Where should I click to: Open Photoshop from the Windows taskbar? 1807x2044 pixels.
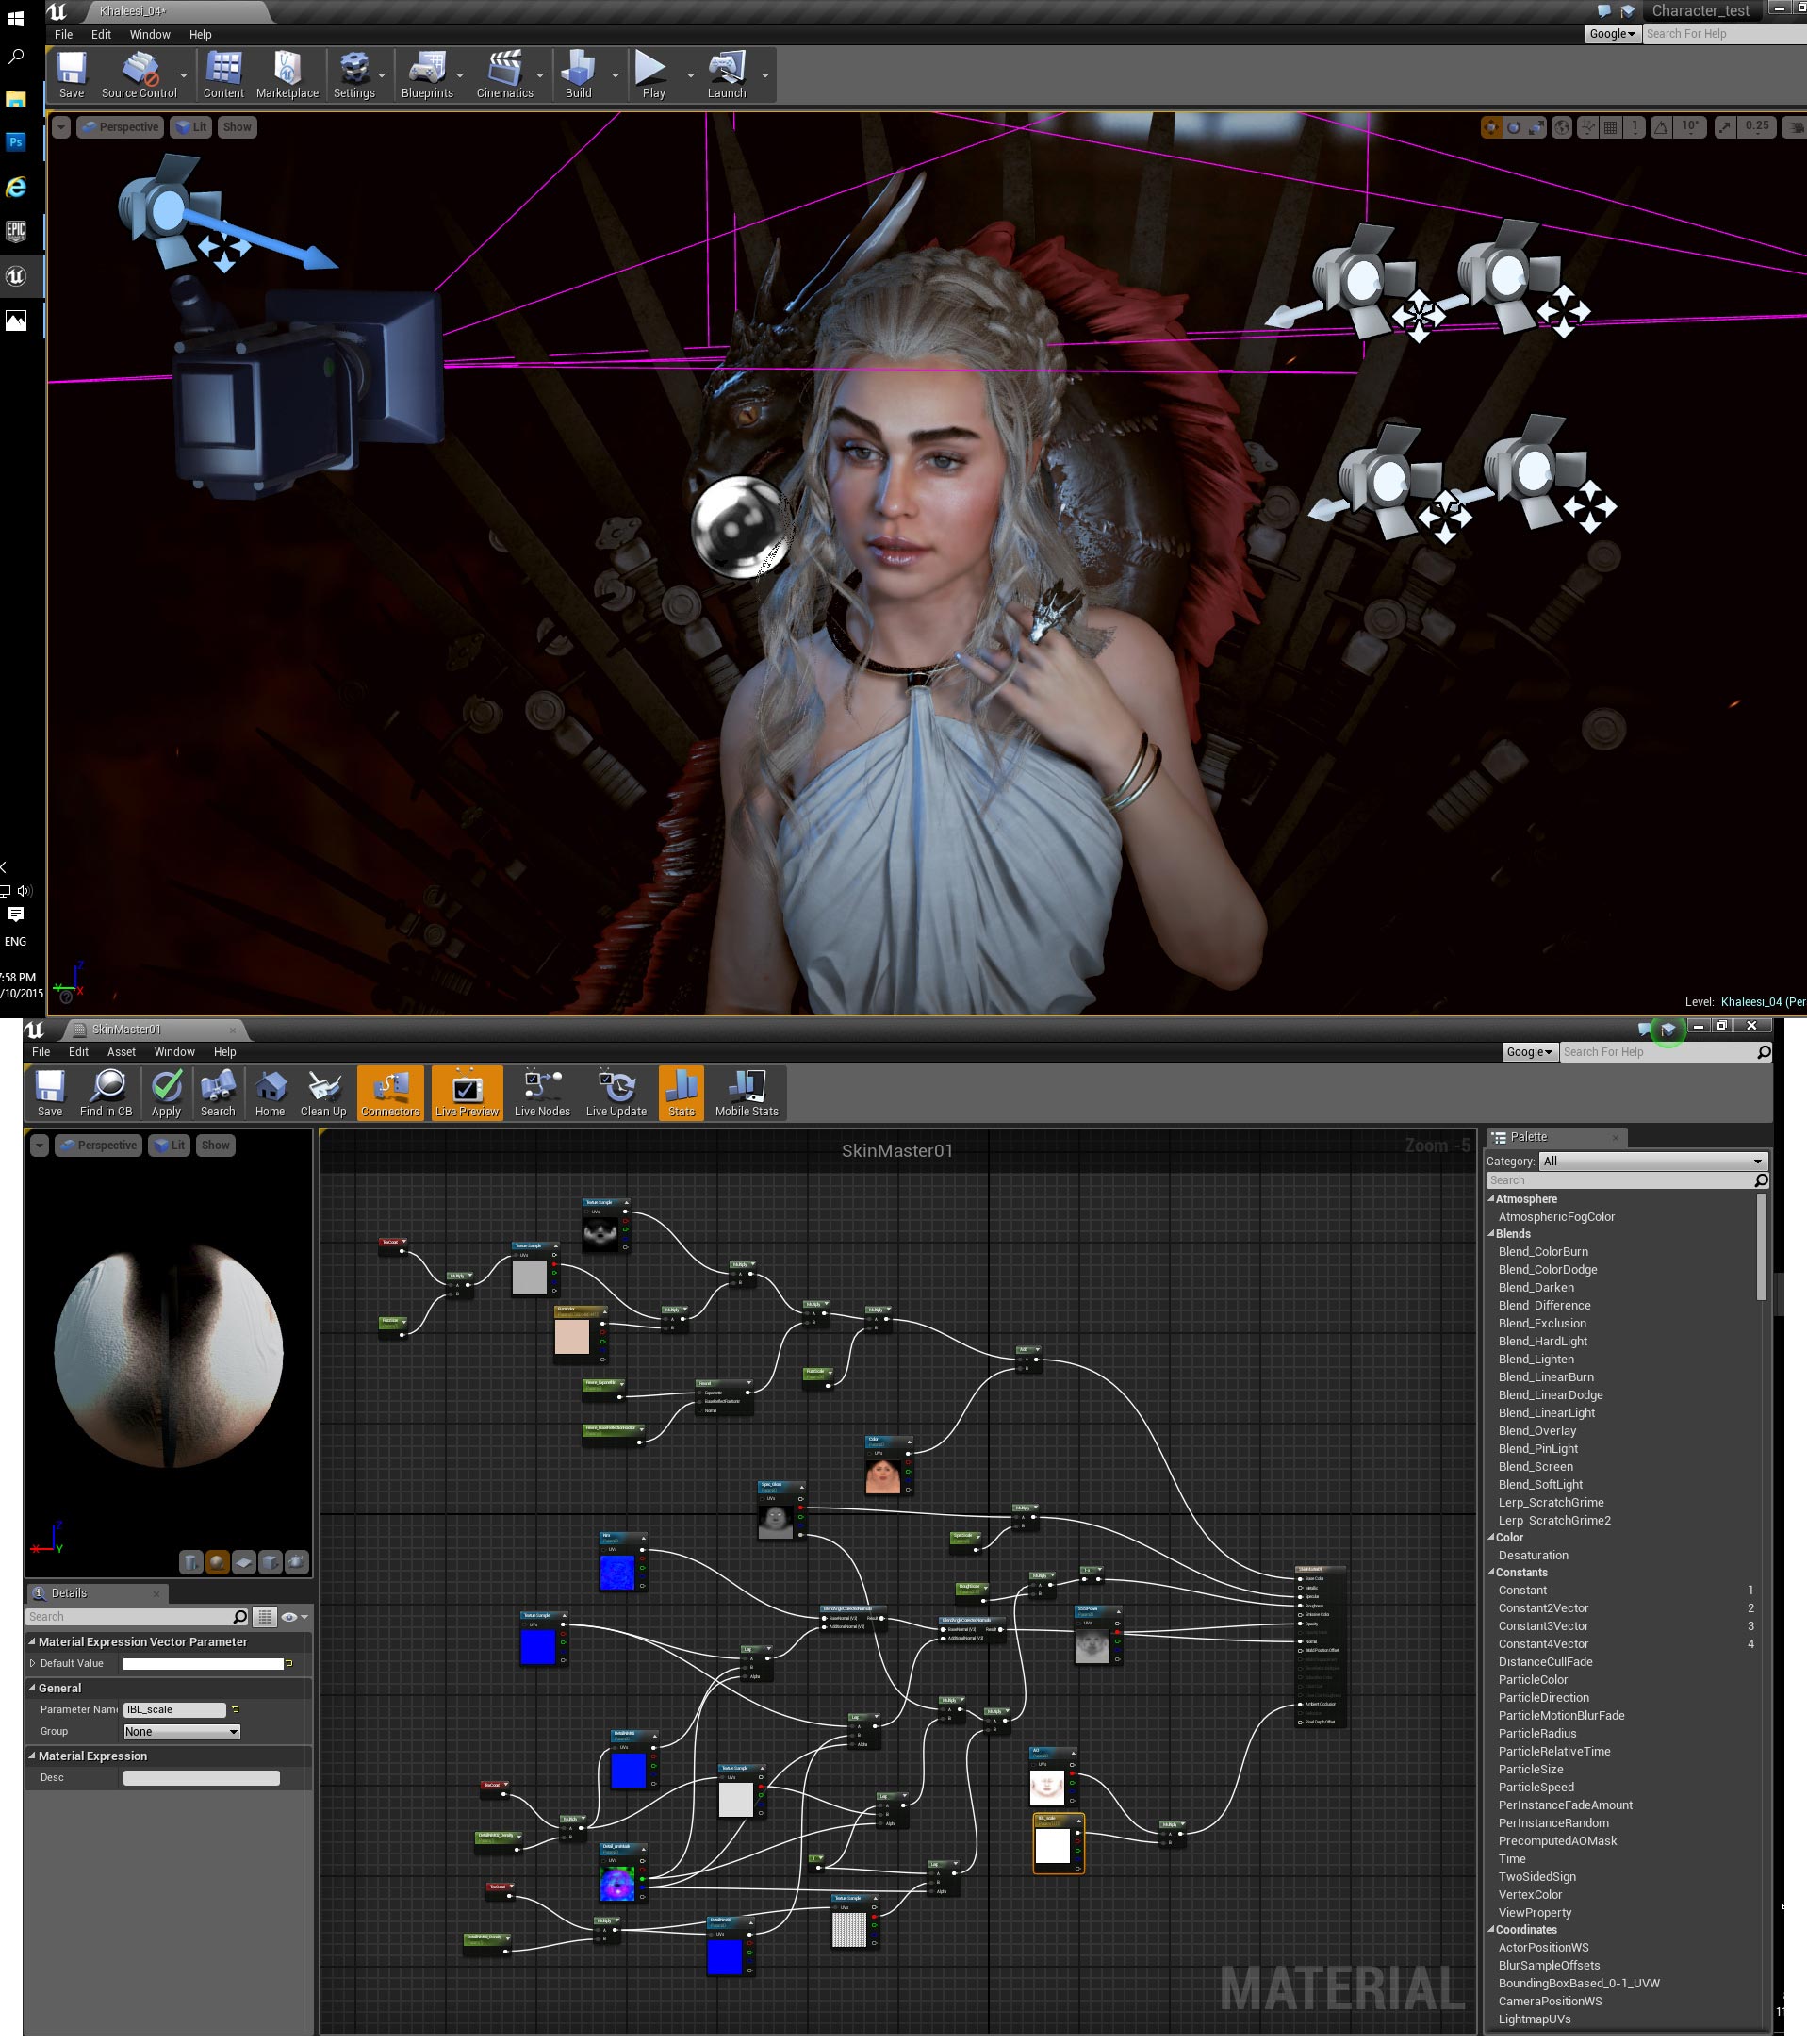click(x=16, y=142)
